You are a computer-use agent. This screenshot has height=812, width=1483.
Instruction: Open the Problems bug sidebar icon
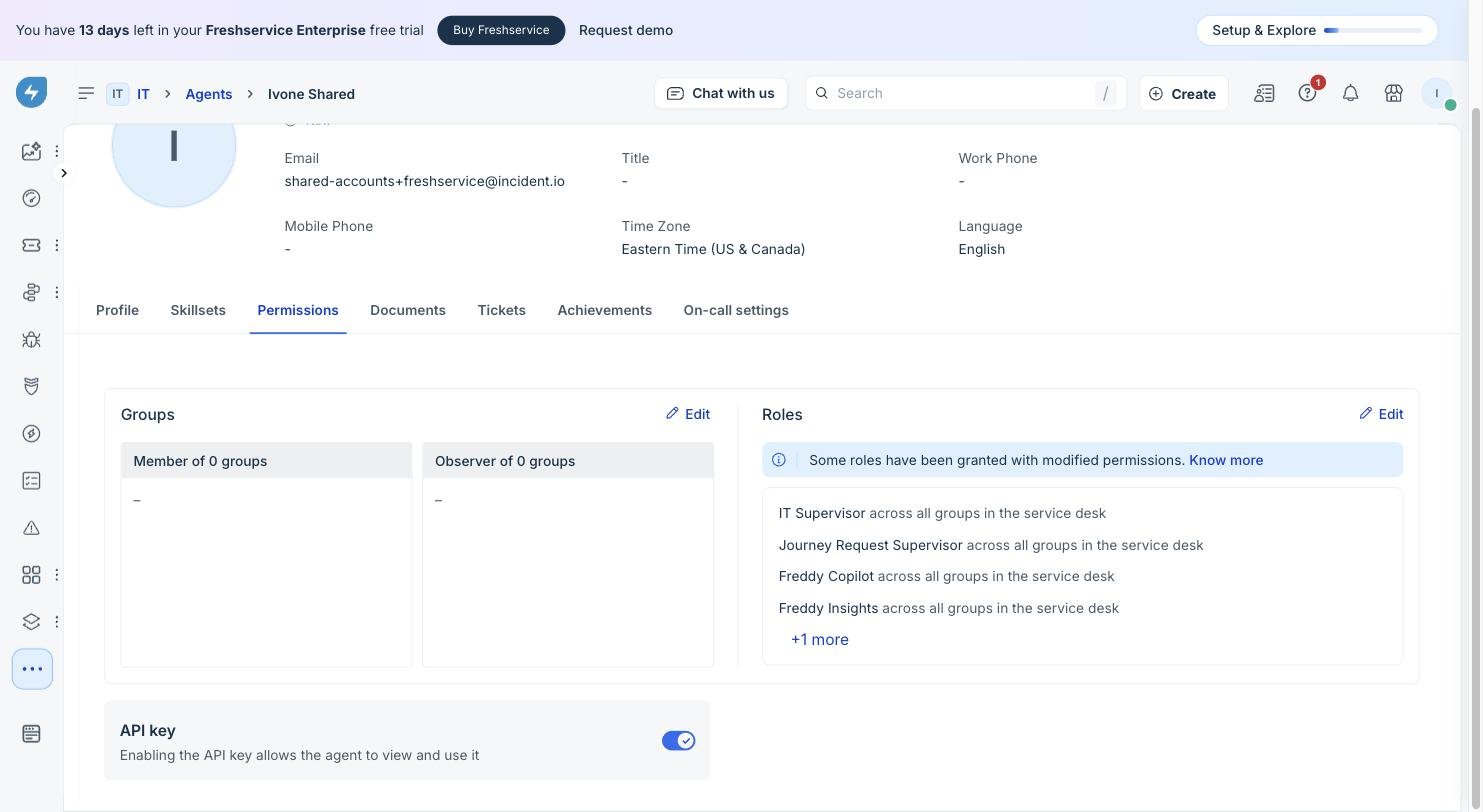(31, 339)
